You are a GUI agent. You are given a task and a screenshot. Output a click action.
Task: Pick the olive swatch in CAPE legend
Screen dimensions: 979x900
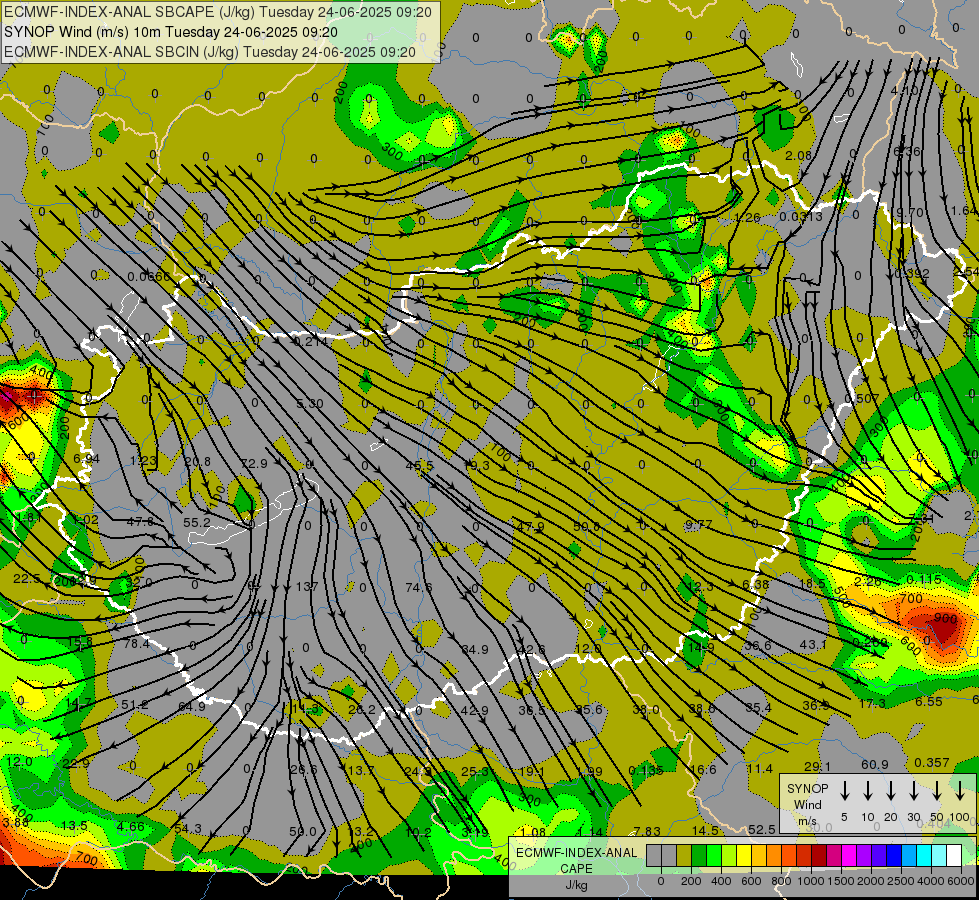[684, 856]
